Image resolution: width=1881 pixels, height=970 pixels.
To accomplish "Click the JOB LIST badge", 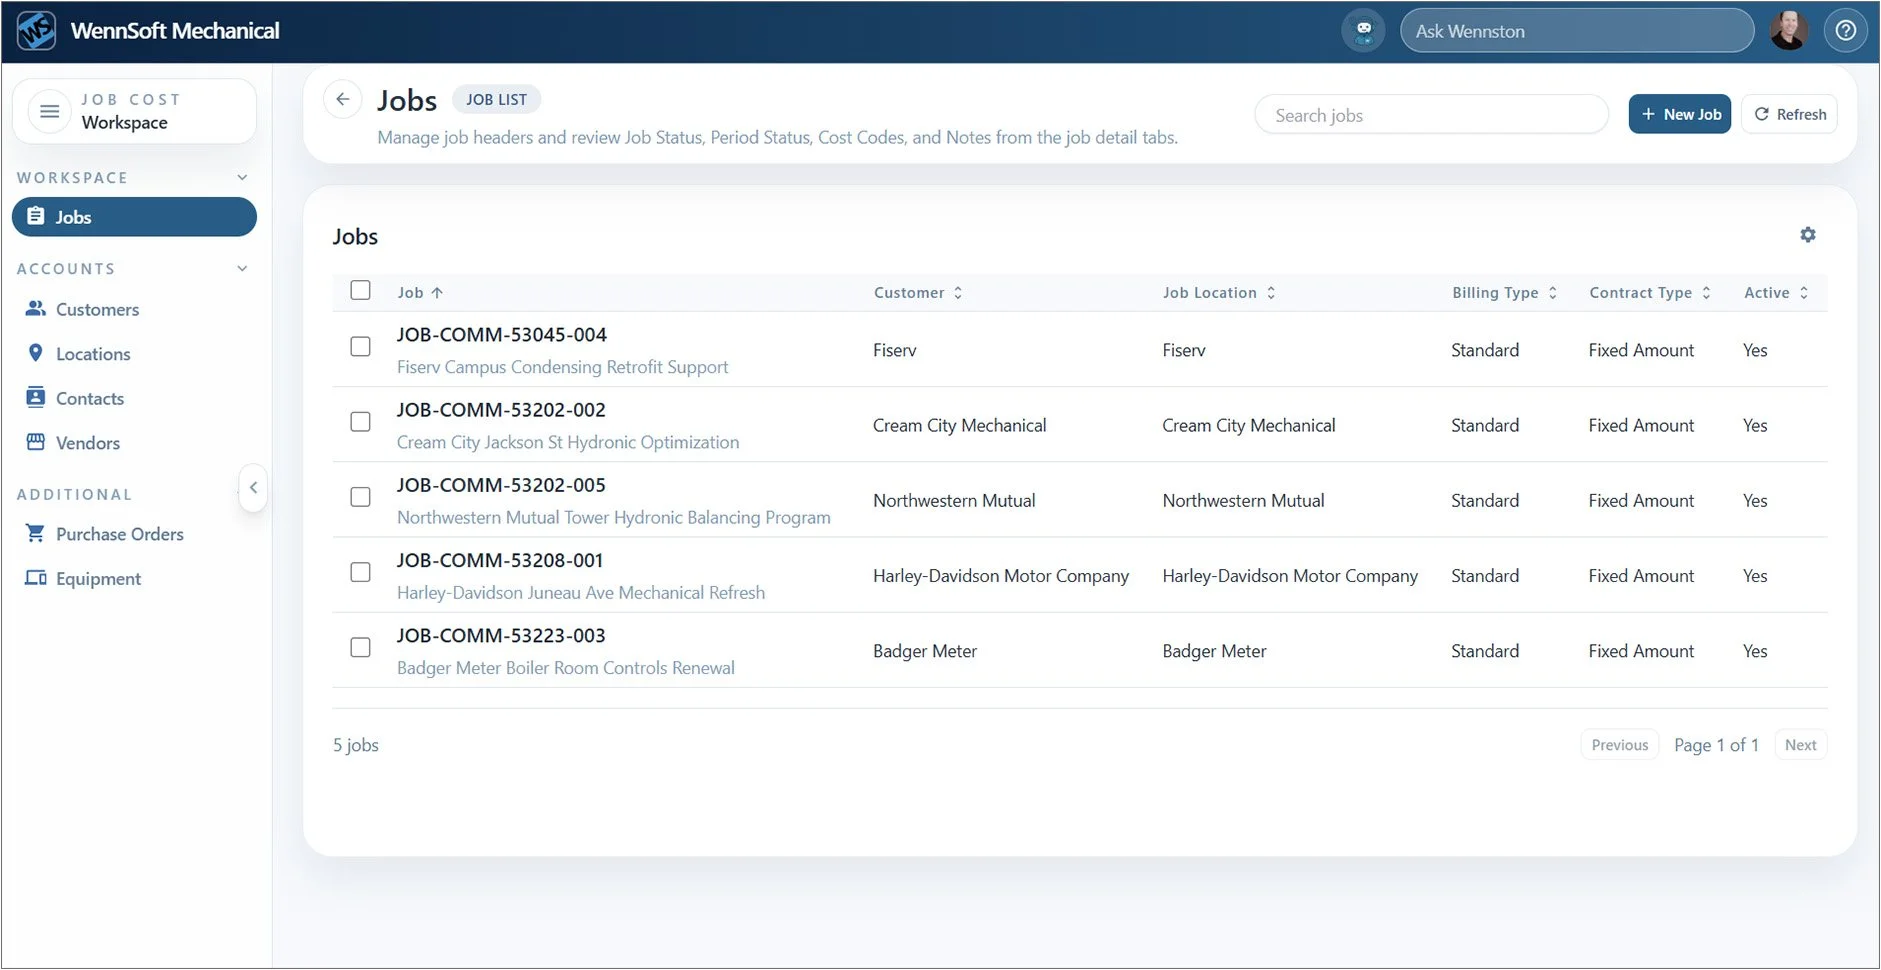I will [497, 100].
